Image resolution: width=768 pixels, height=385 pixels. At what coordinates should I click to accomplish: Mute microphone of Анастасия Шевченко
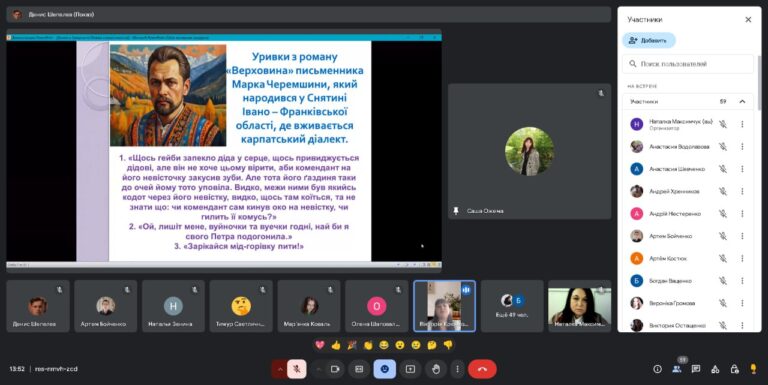723,169
